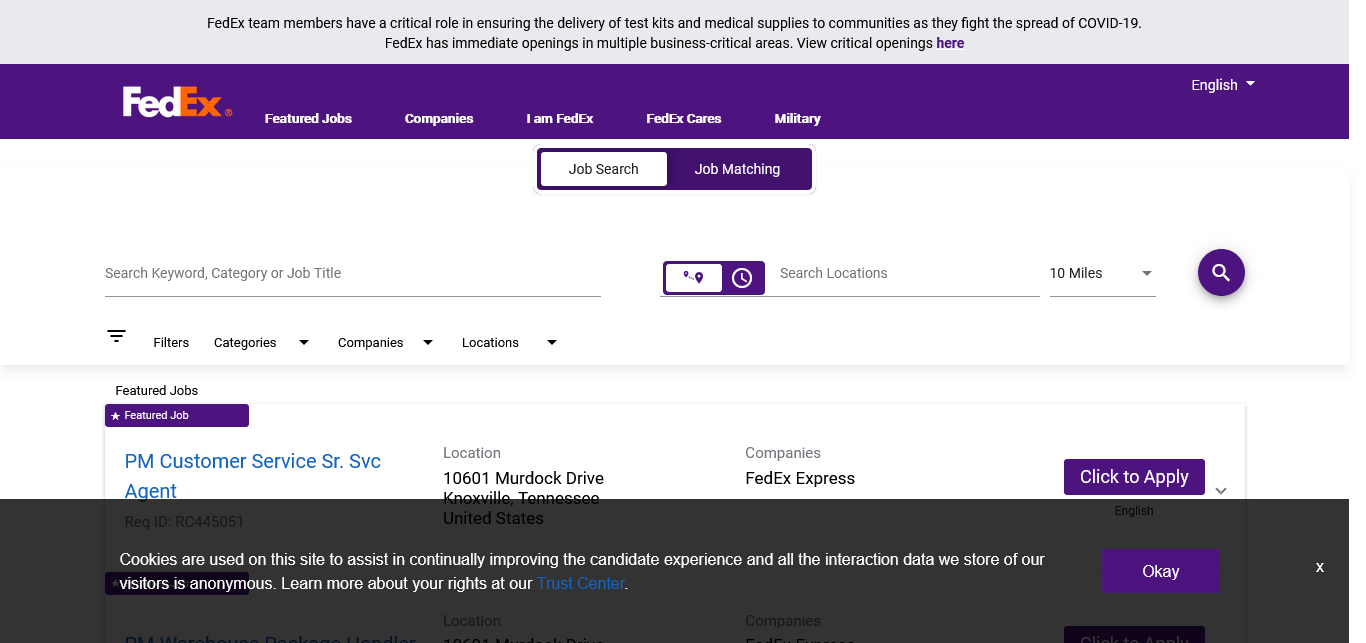Open the FedEx Cares menu item
1366x643 pixels.
pyautogui.click(x=683, y=118)
